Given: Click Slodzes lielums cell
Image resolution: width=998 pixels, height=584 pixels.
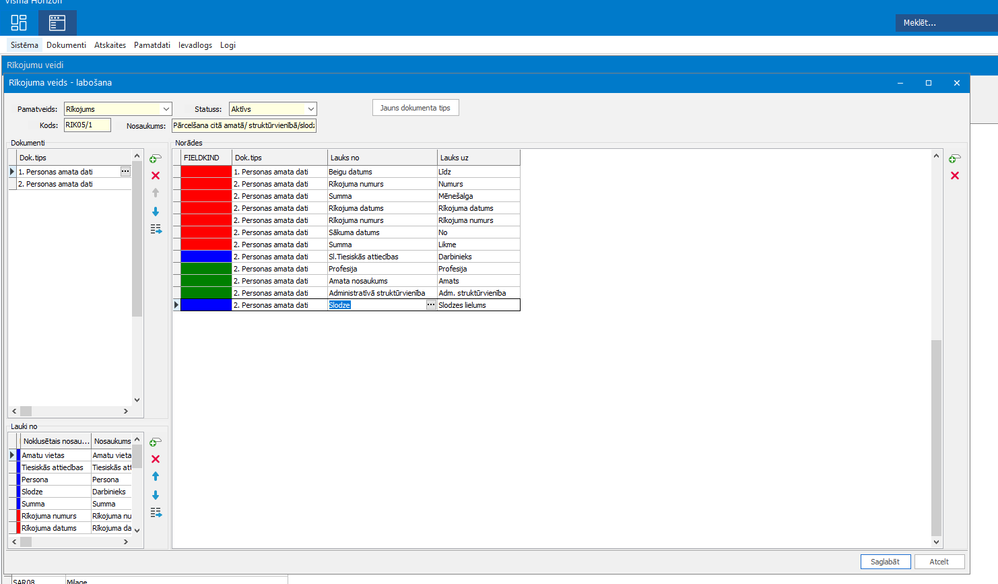Looking at the screenshot, I should tap(479, 305).
